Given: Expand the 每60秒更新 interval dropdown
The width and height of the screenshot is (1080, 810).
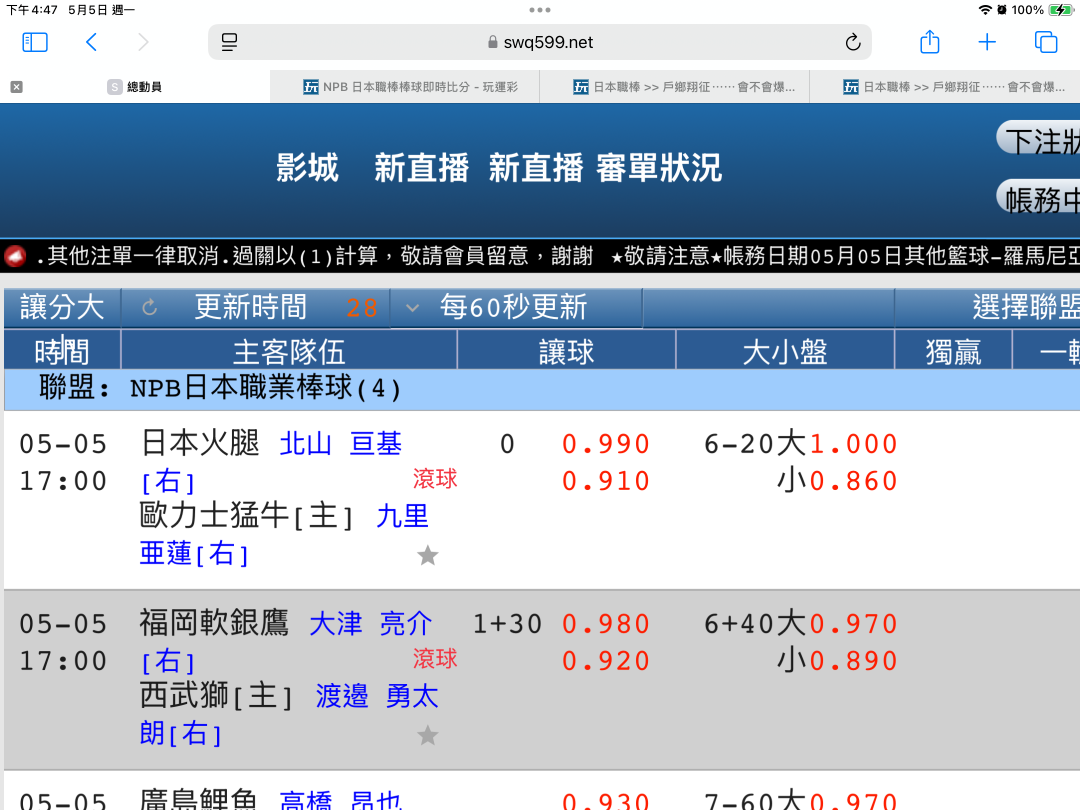Looking at the screenshot, I should point(412,308).
